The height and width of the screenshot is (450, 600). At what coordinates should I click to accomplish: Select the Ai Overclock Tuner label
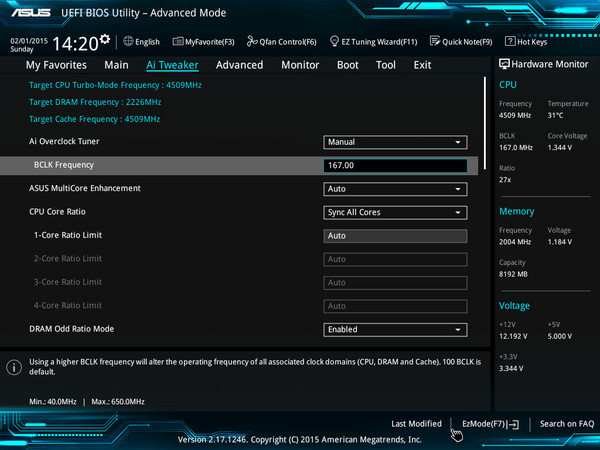(64, 141)
